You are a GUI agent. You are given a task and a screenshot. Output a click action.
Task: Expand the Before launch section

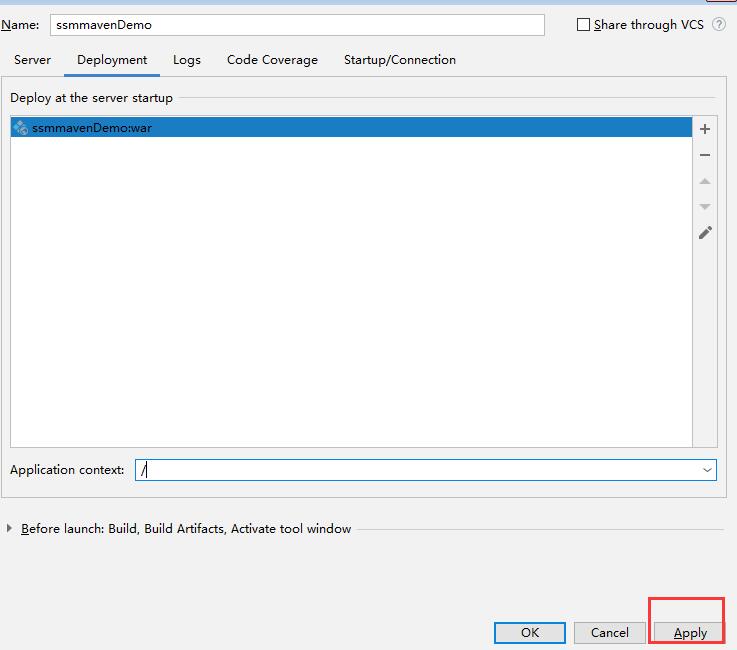pyautogui.click(x=10, y=529)
